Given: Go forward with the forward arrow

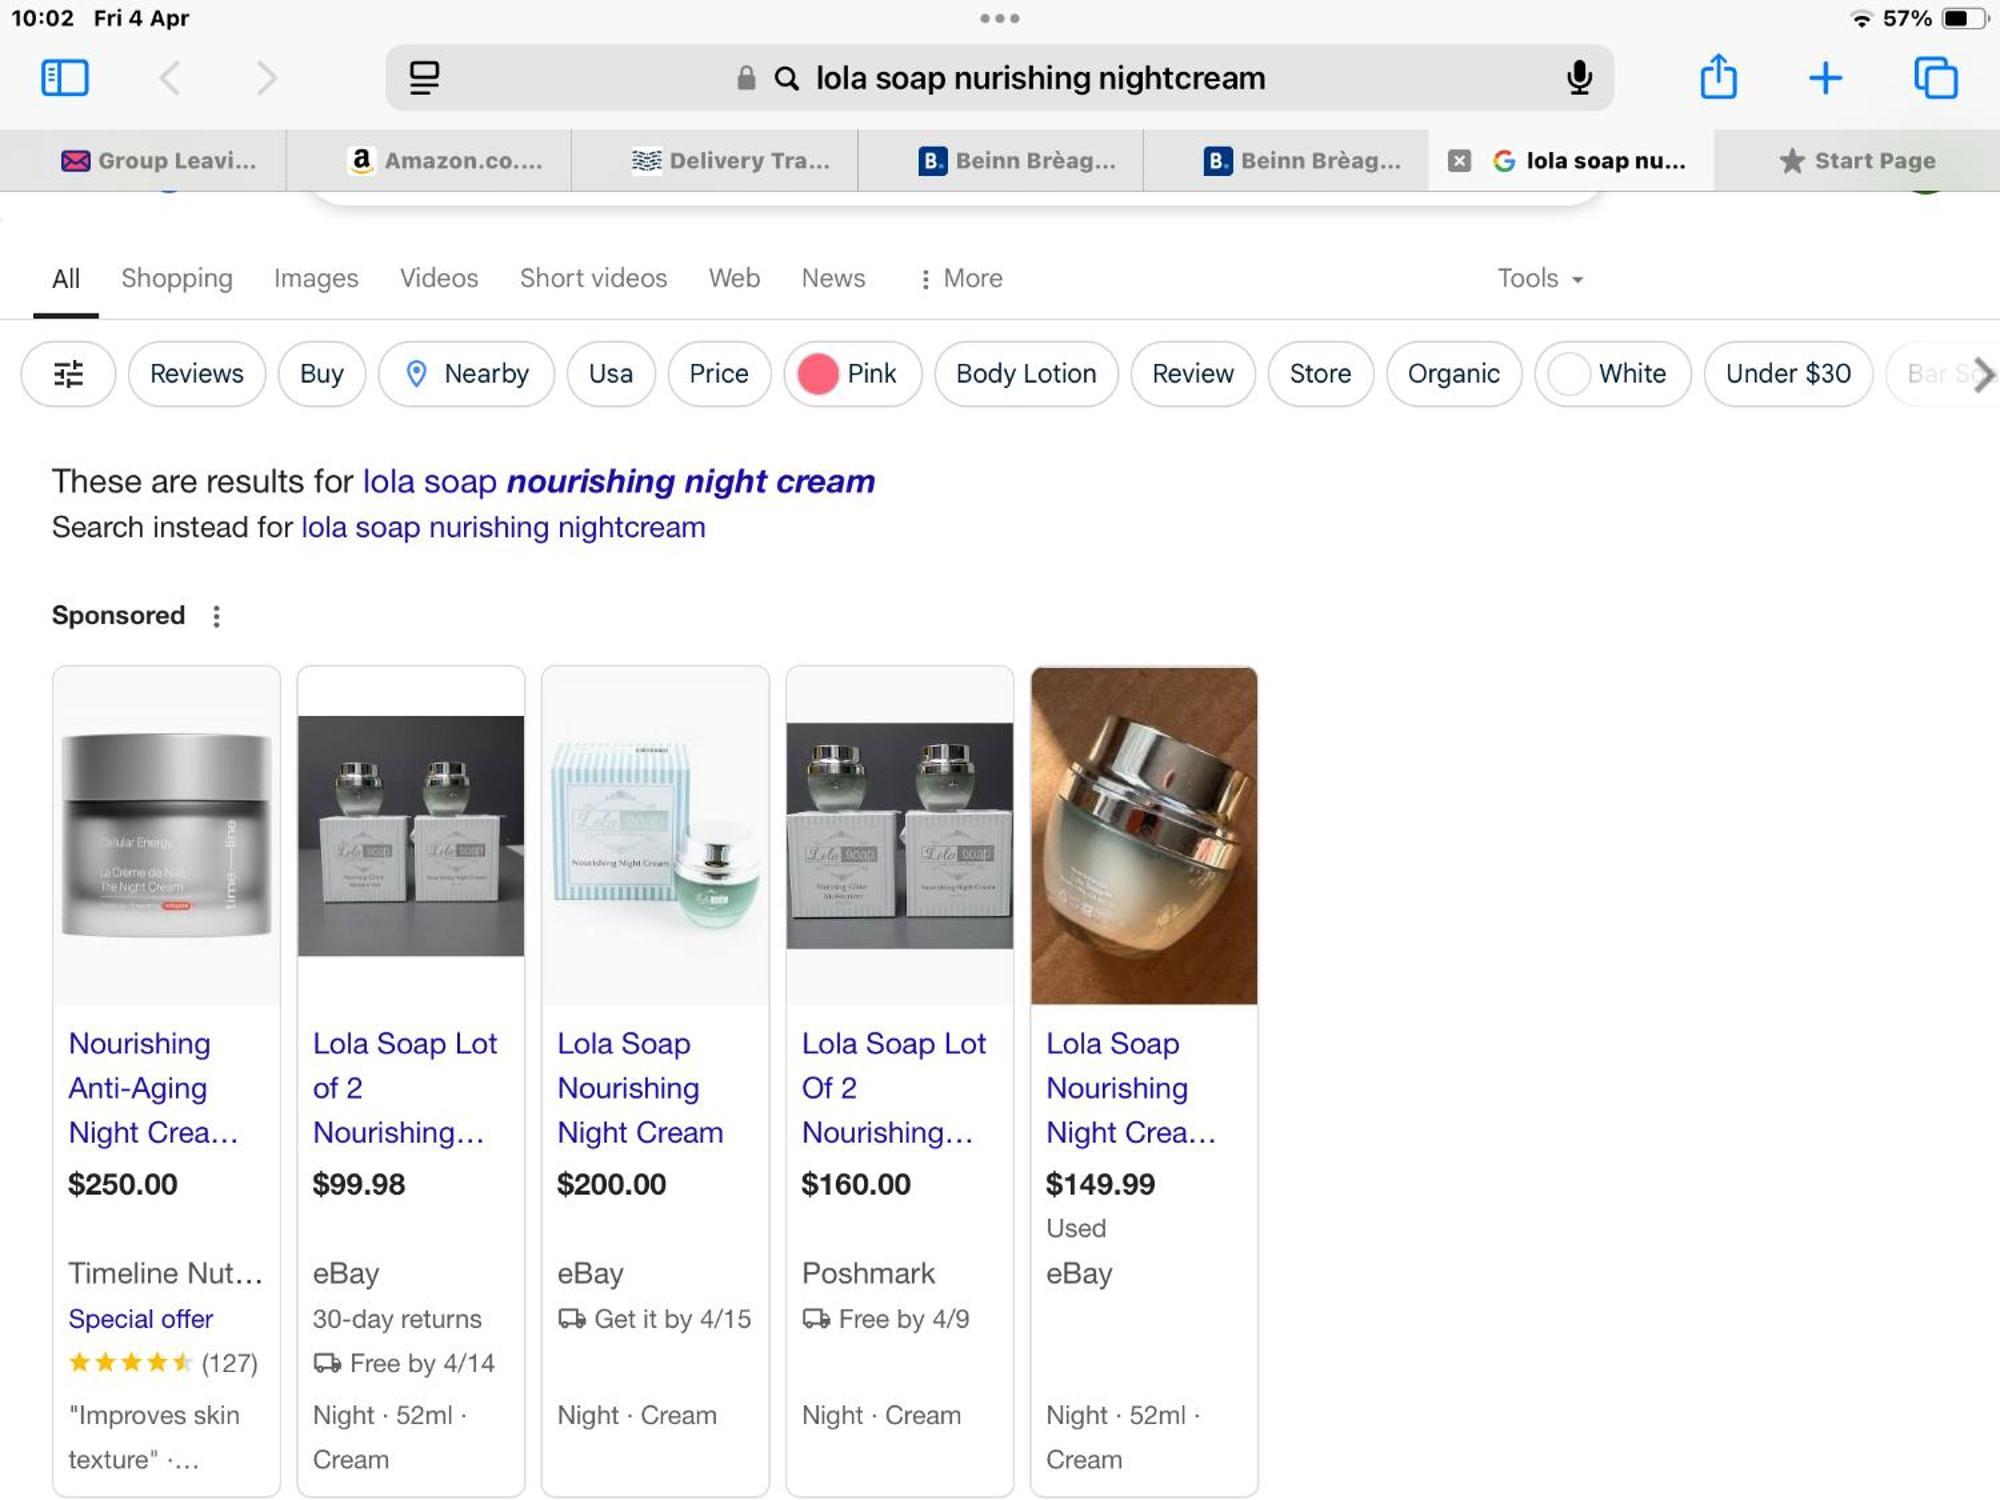Looking at the screenshot, I should tap(266, 78).
